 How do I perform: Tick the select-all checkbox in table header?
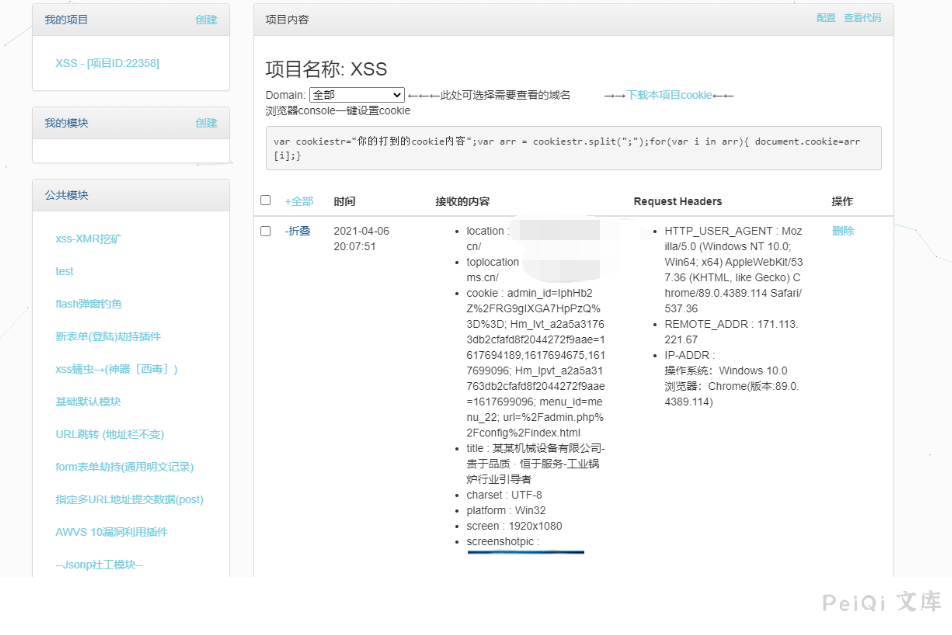[265, 200]
